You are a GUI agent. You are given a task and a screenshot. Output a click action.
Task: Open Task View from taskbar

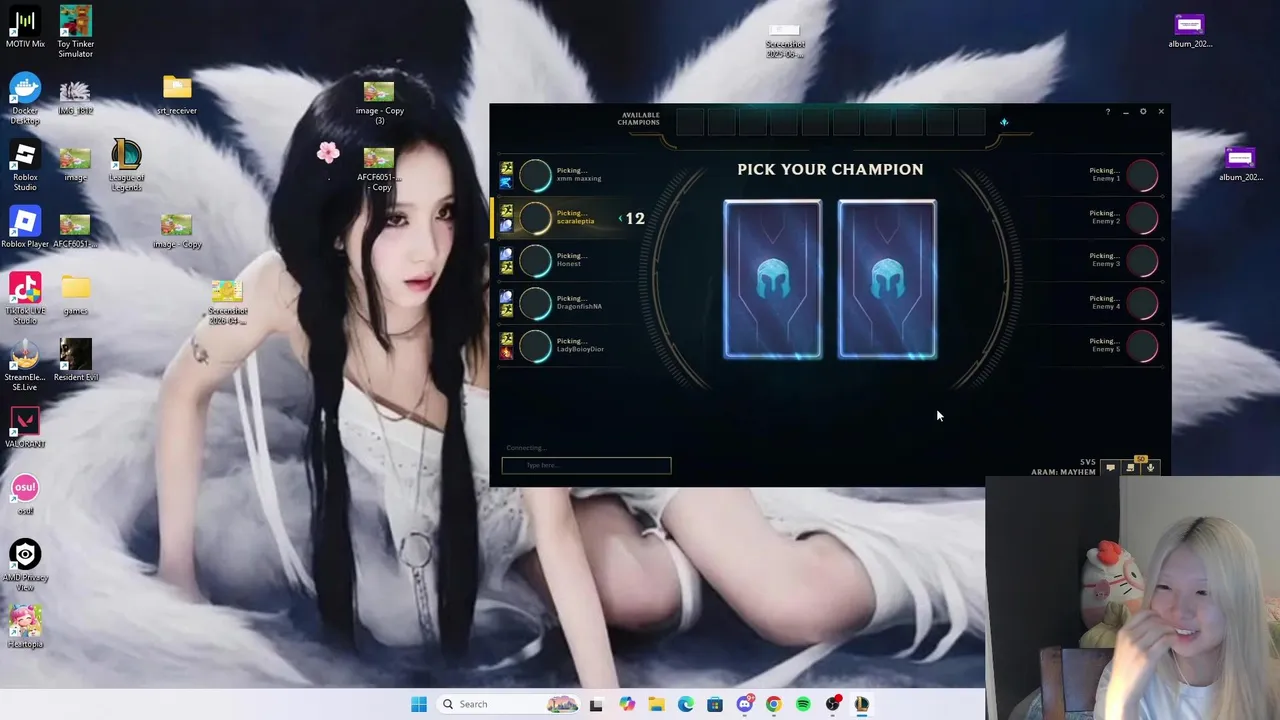596,704
